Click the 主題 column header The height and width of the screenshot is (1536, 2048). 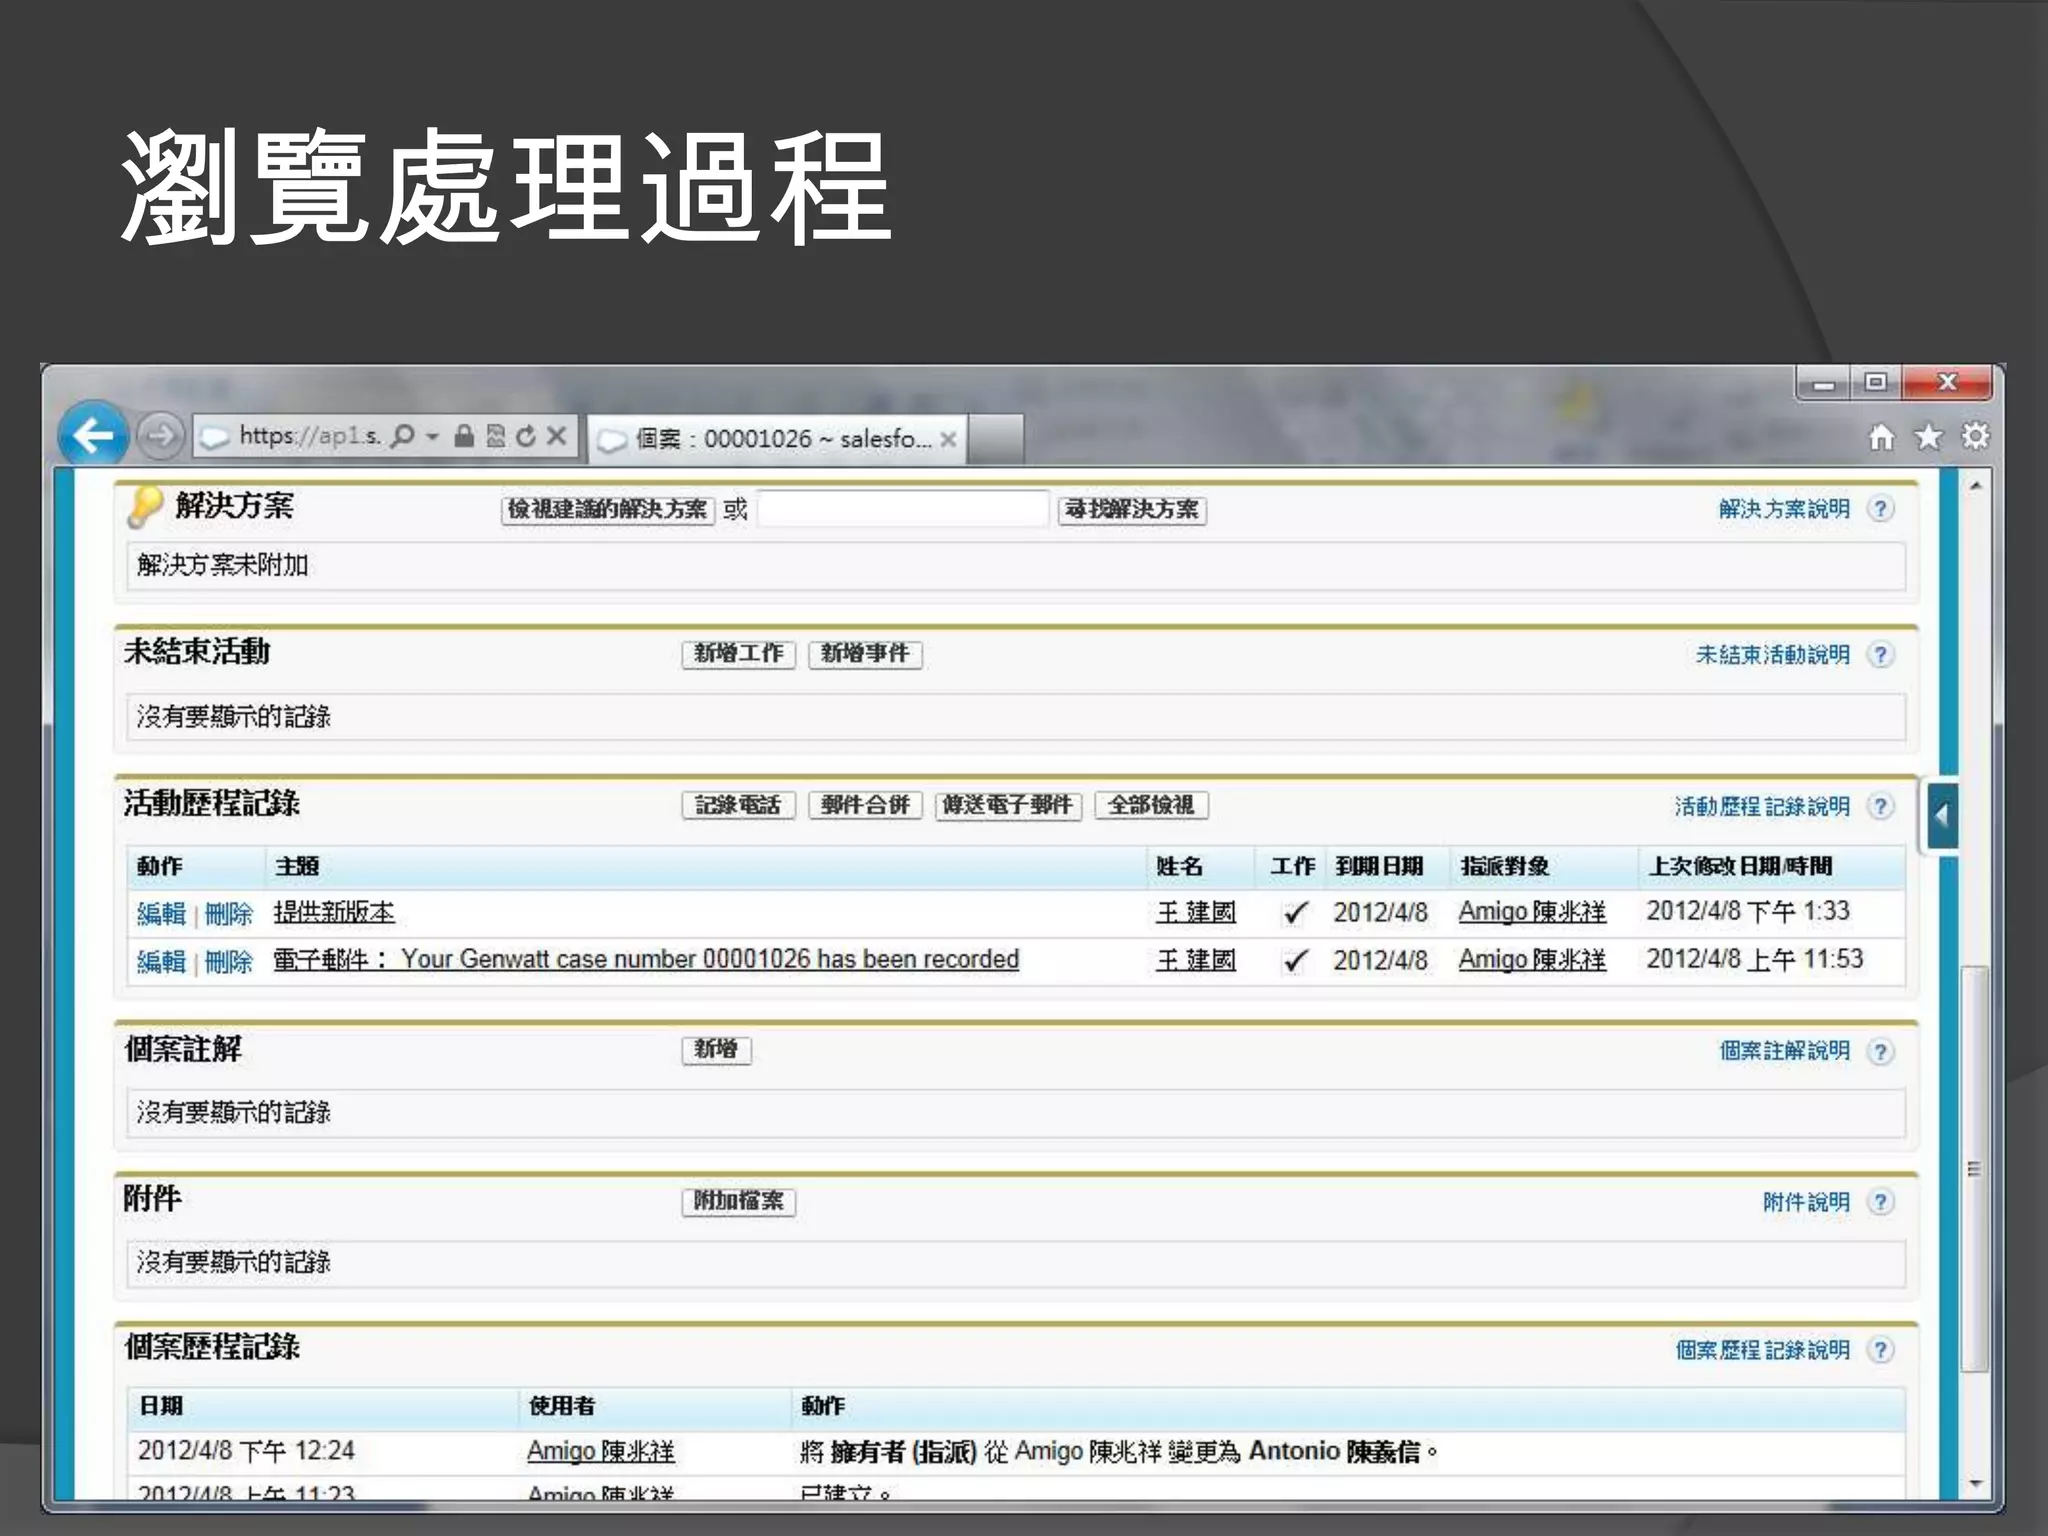click(297, 867)
